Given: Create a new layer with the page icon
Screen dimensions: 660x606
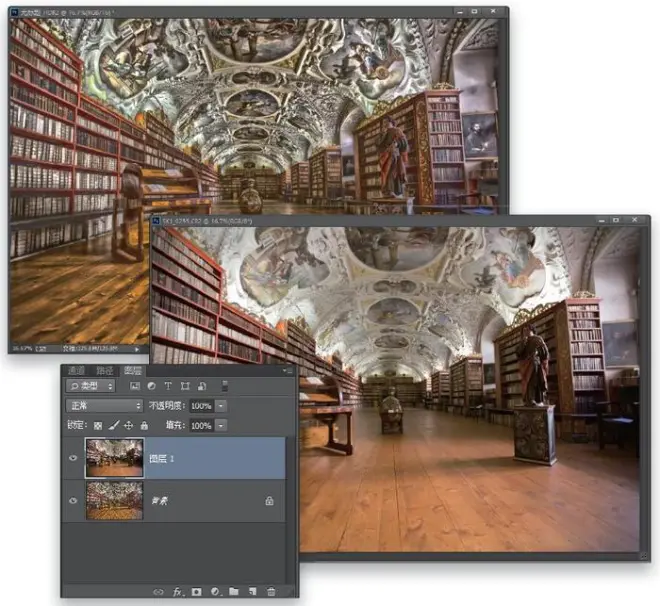Looking at the screenshot, I should pos(252,592).
